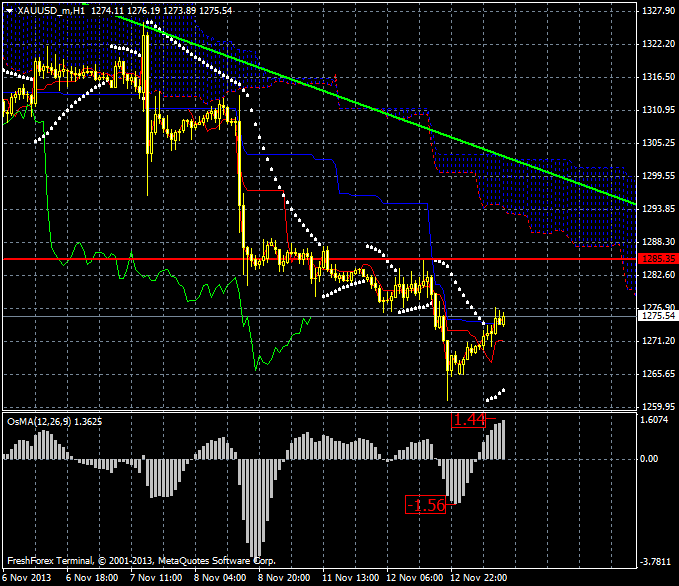
Task: Click the 0.00 level on OsMA scale
Action: coord(650,459)
